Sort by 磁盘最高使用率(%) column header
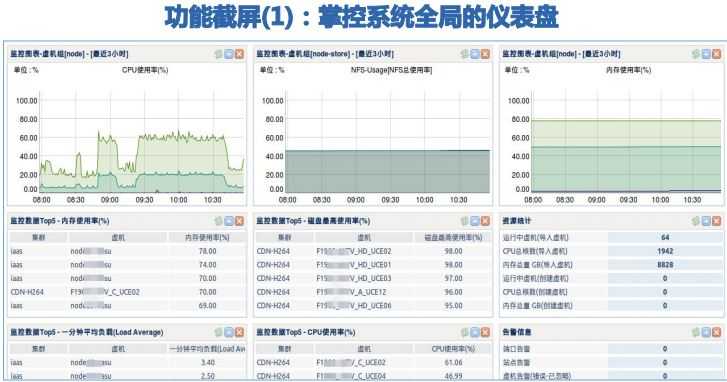 tap(453, 237)
